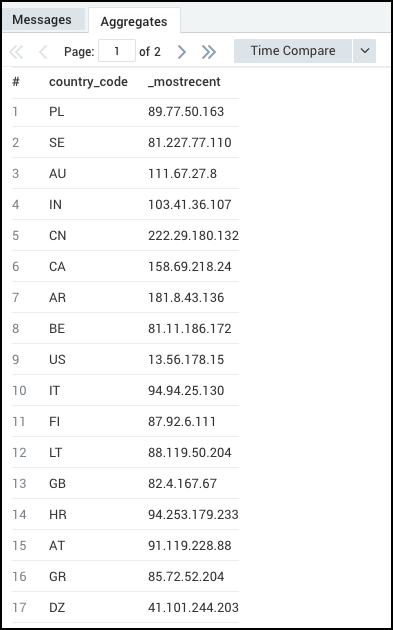Click the page number input field

tap(117, 51)
